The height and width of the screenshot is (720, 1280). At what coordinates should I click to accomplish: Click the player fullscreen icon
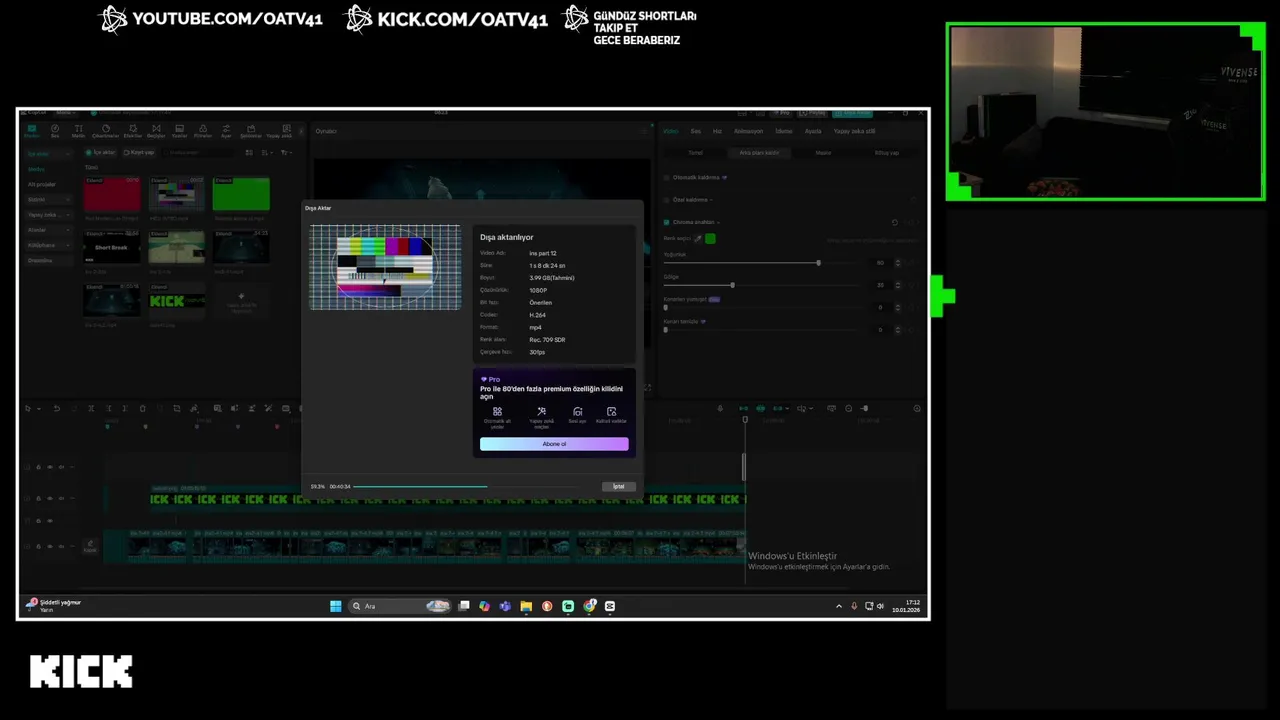[647, 388]
